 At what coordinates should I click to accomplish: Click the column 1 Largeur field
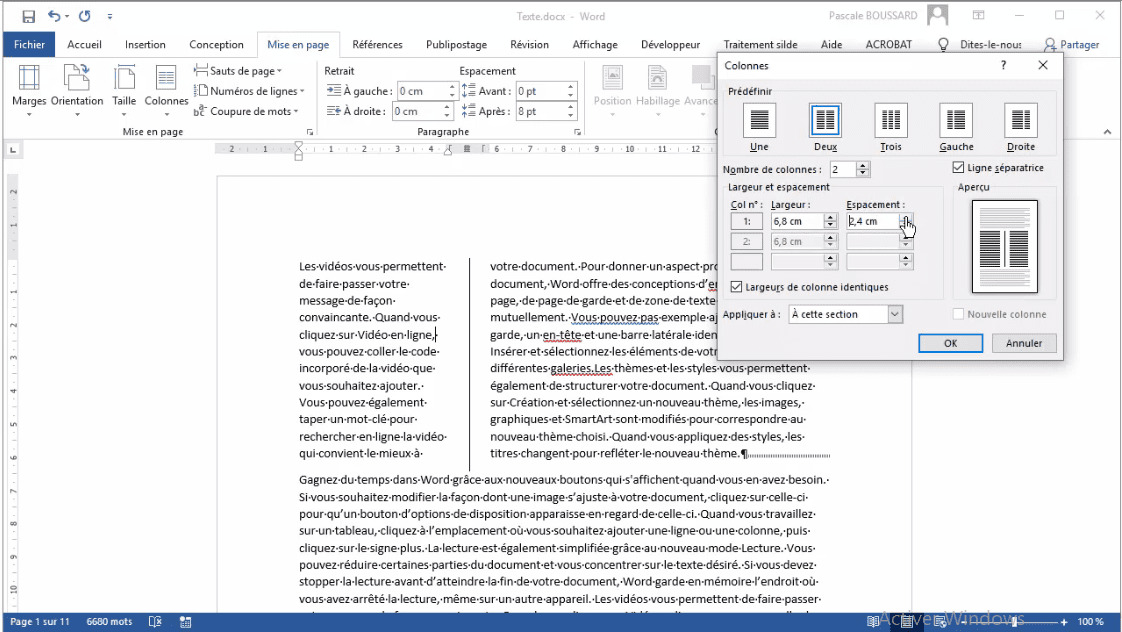[797, 221]
